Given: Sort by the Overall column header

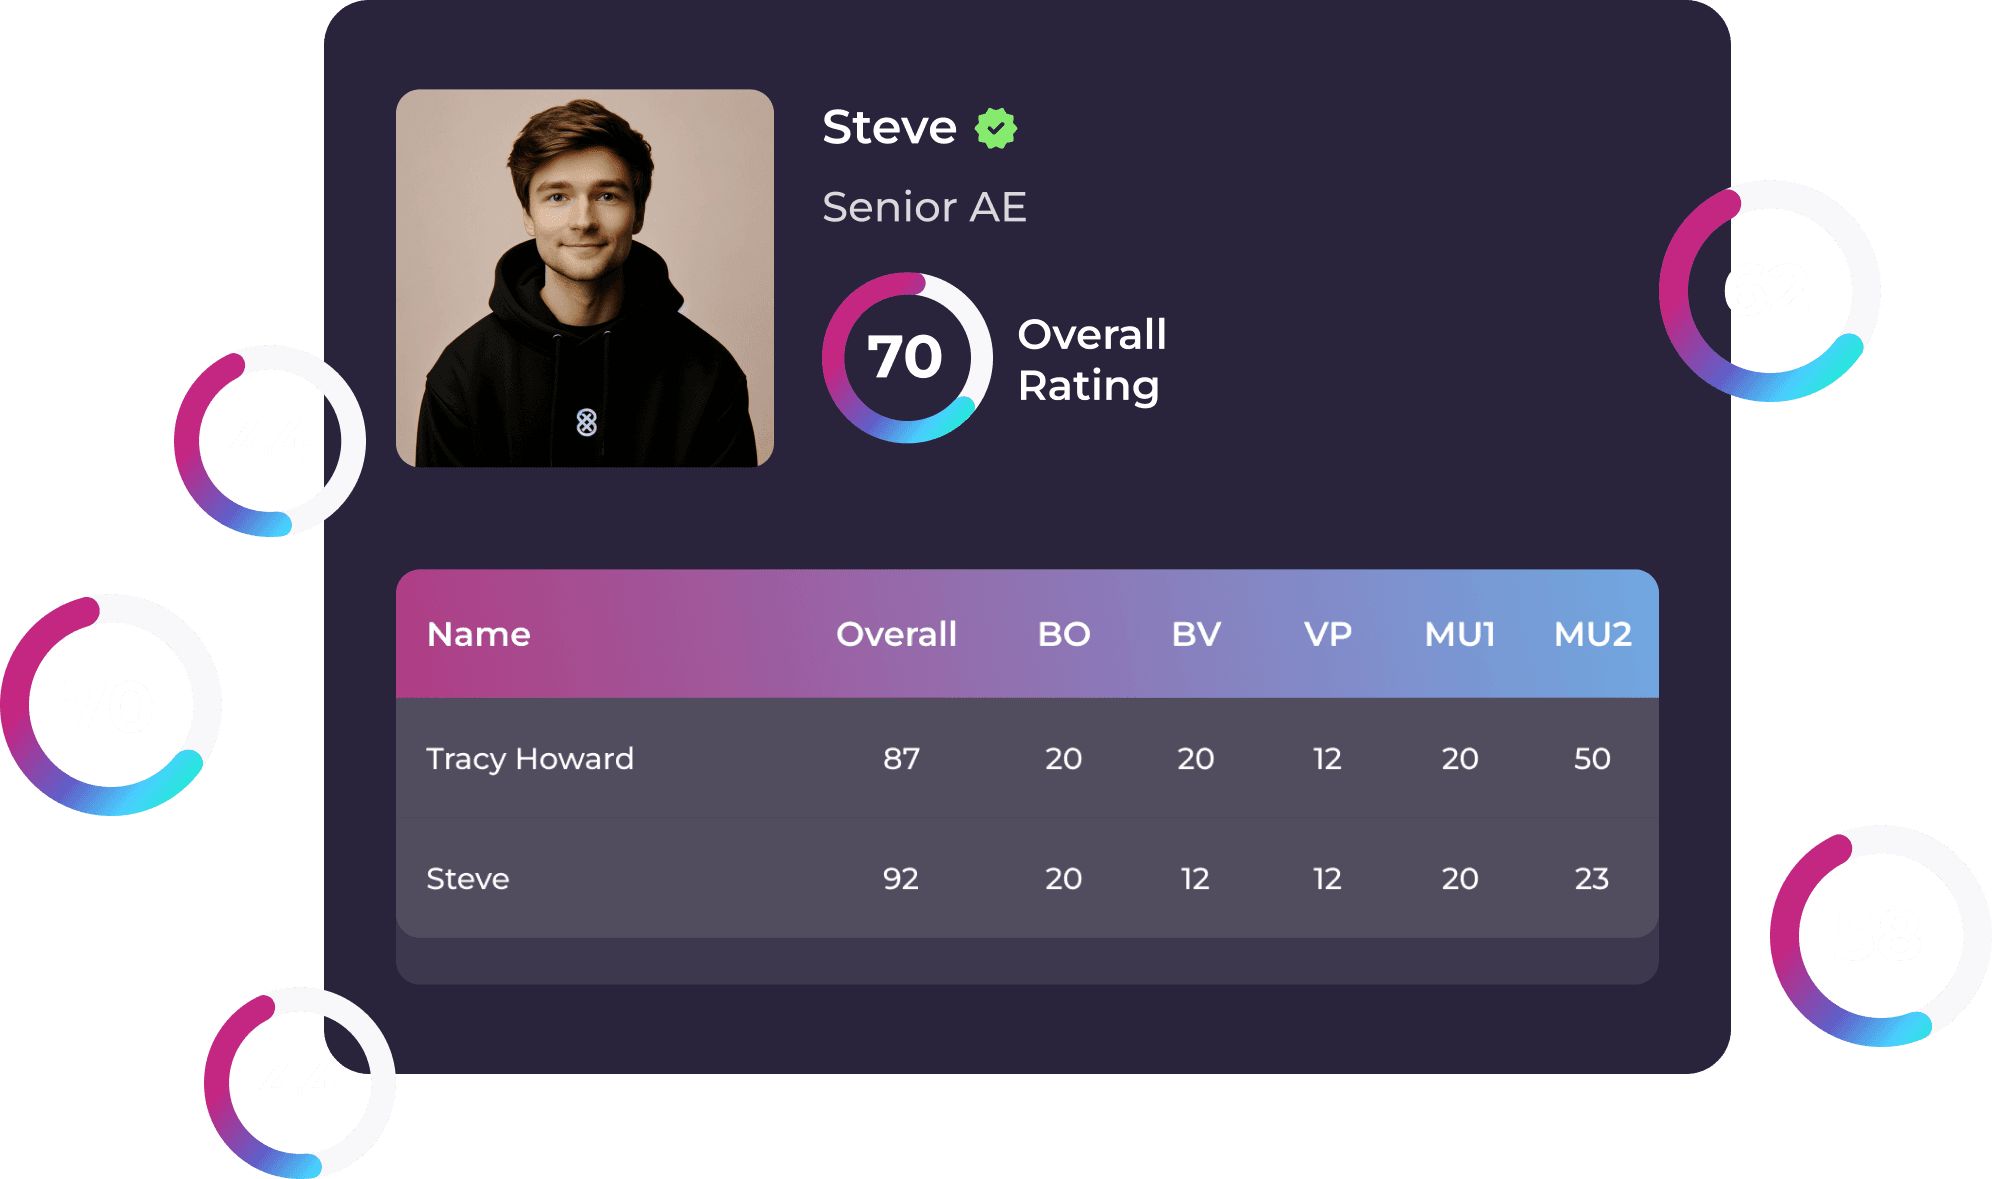Looking at the screenshot, I should (x=896, y=634).
